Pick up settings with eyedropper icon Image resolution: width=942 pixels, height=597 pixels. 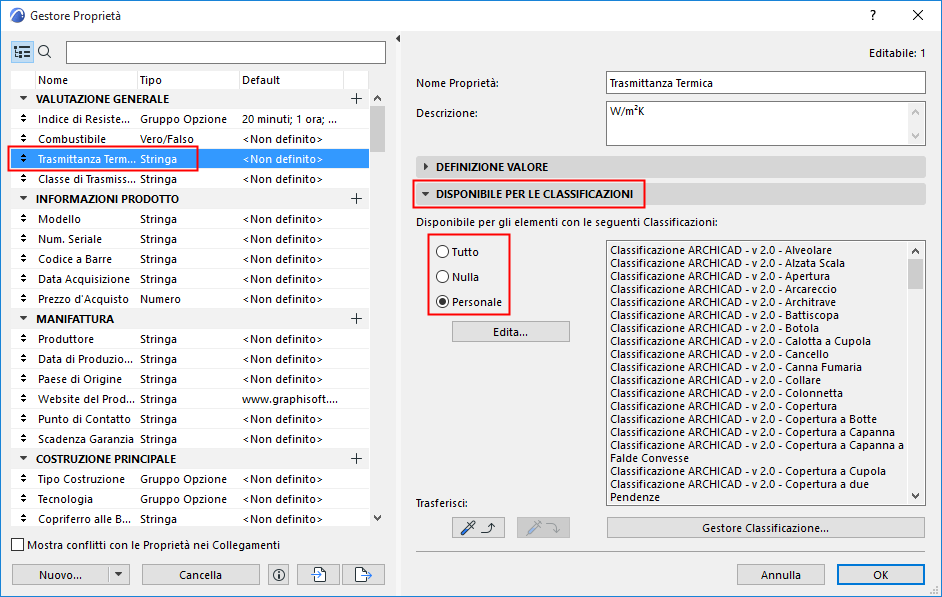click(x=478, y=528)
